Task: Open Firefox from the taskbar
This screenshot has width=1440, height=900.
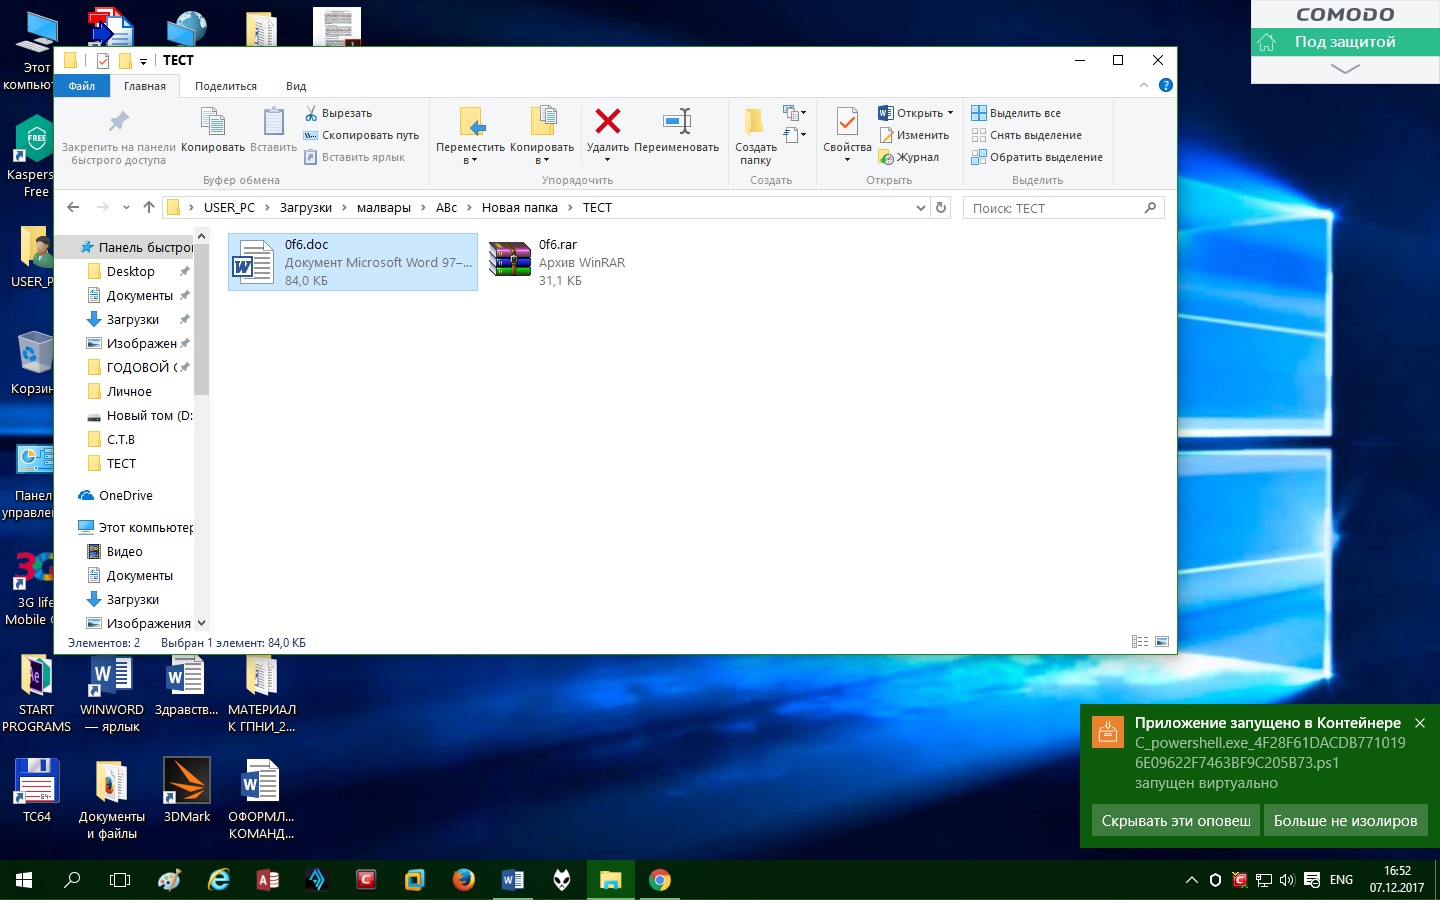Action: coord(463,880)
